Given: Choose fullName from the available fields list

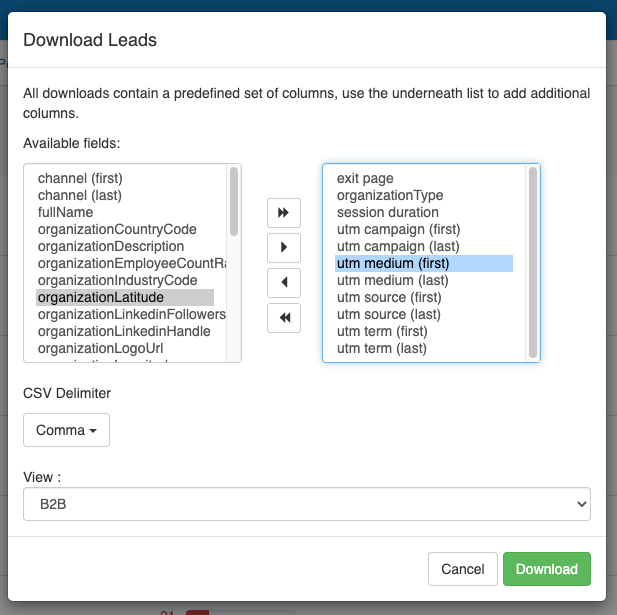Looking at the screenshot, I should pyautogui.click(x=65, y=212).
